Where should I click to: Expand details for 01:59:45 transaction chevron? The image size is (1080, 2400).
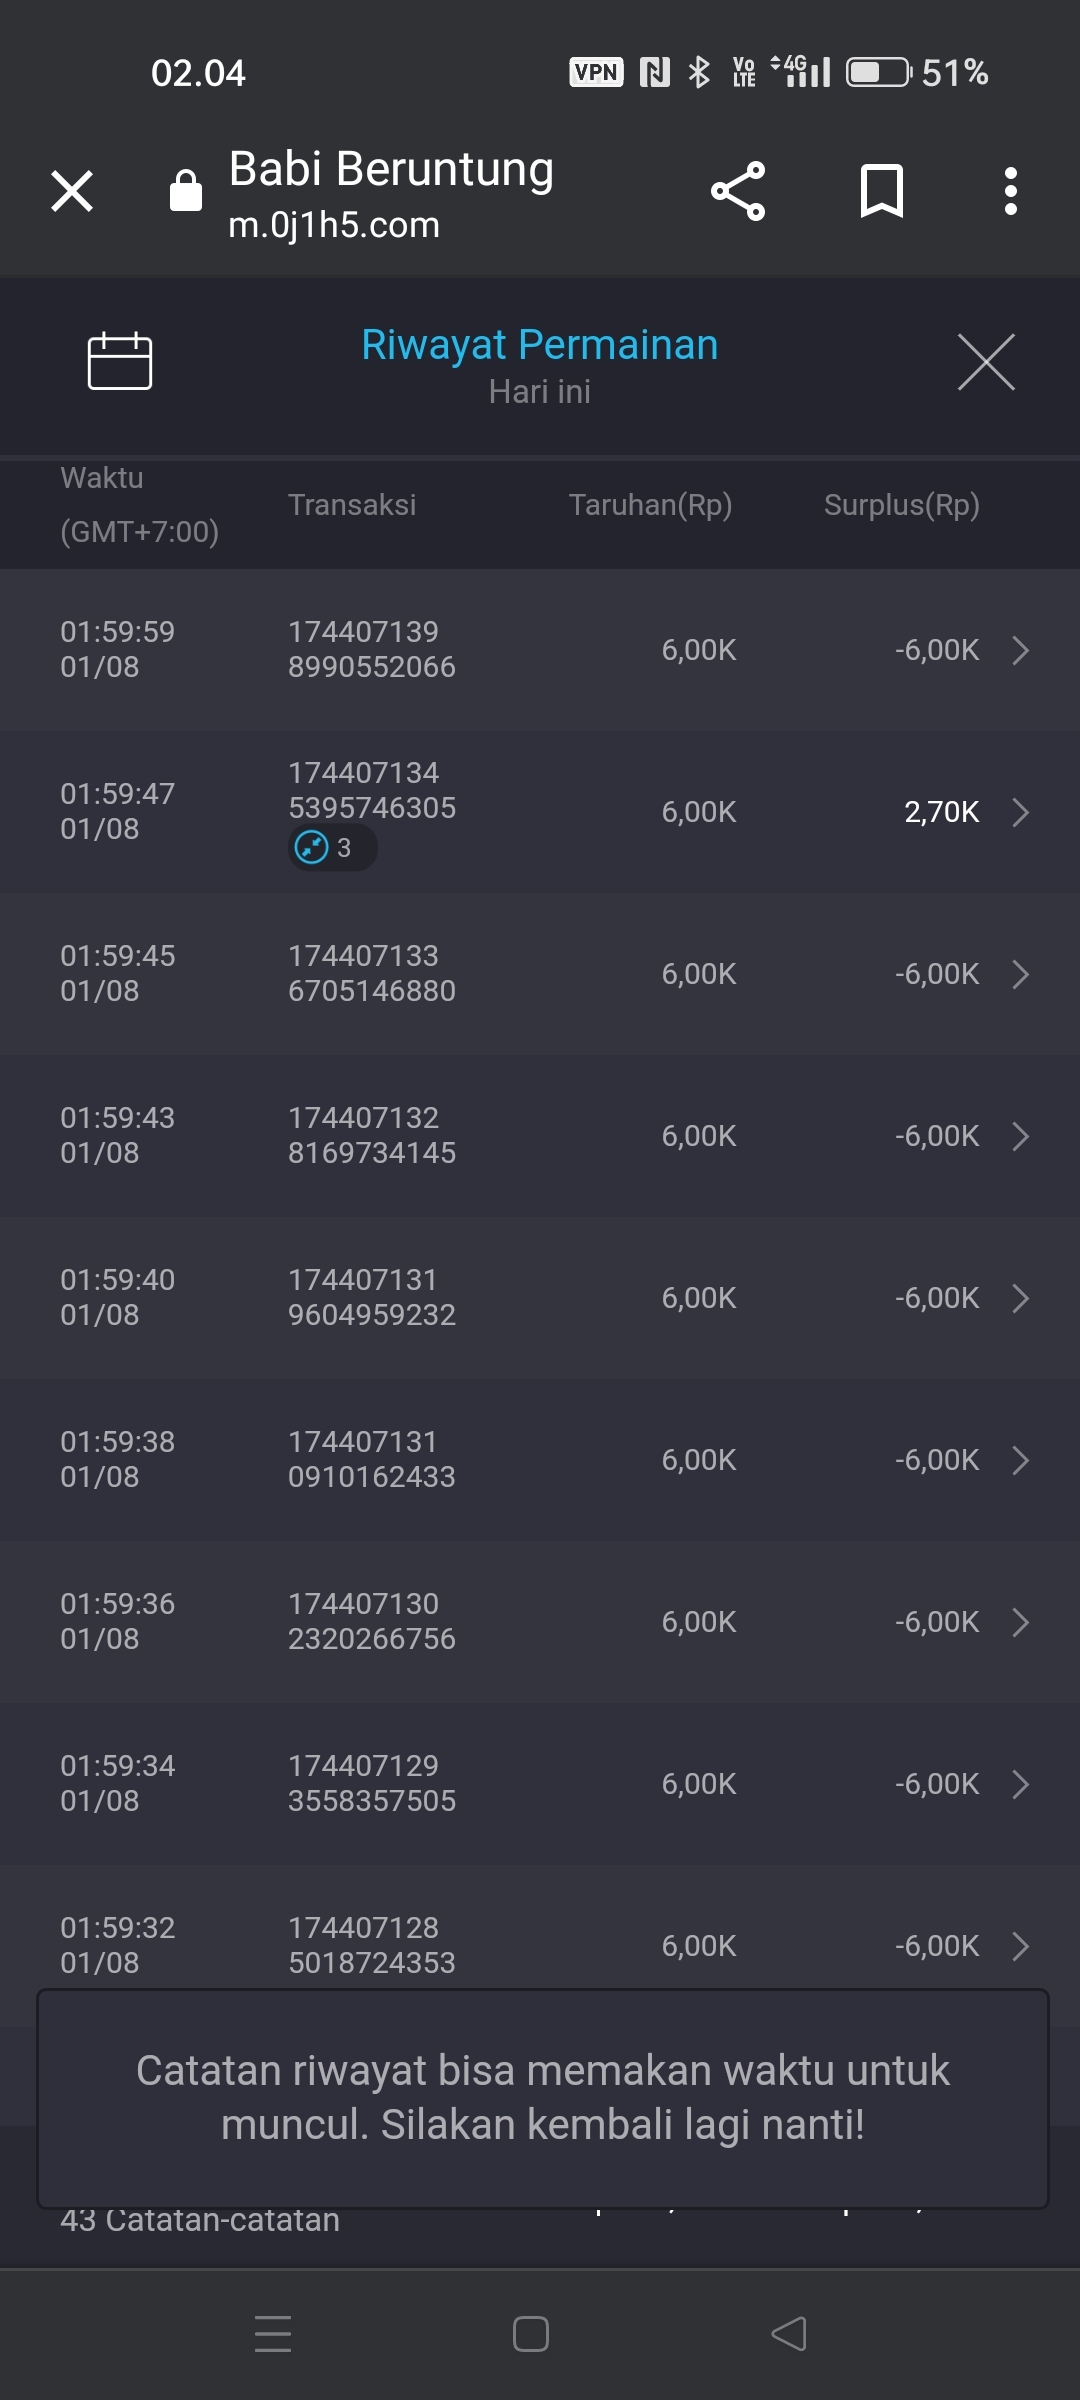click(1020, 974)
